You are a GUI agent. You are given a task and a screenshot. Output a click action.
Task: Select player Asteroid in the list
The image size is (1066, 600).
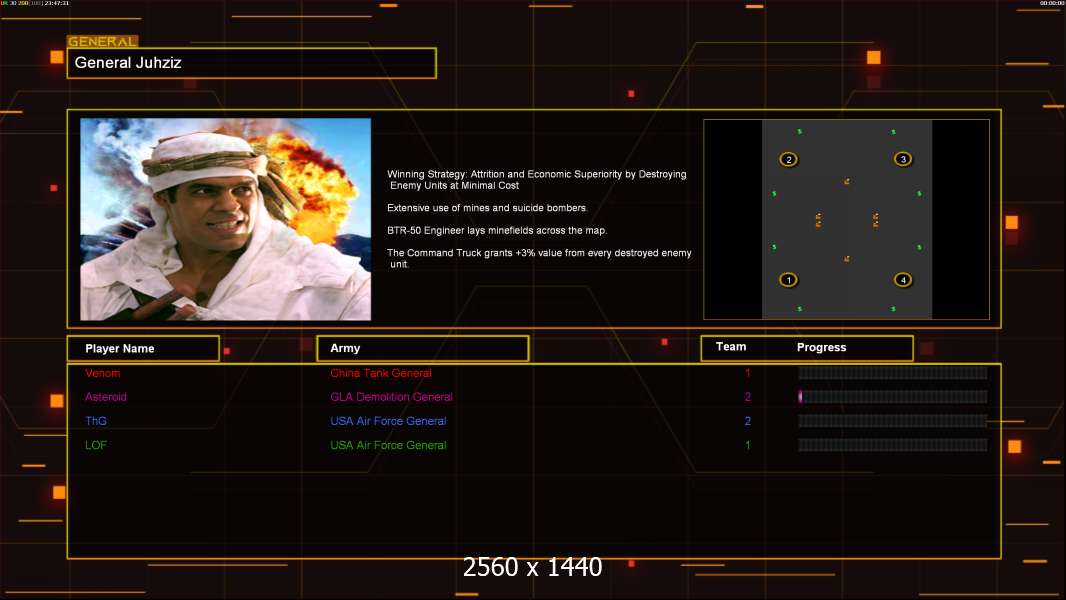point(106,397)
